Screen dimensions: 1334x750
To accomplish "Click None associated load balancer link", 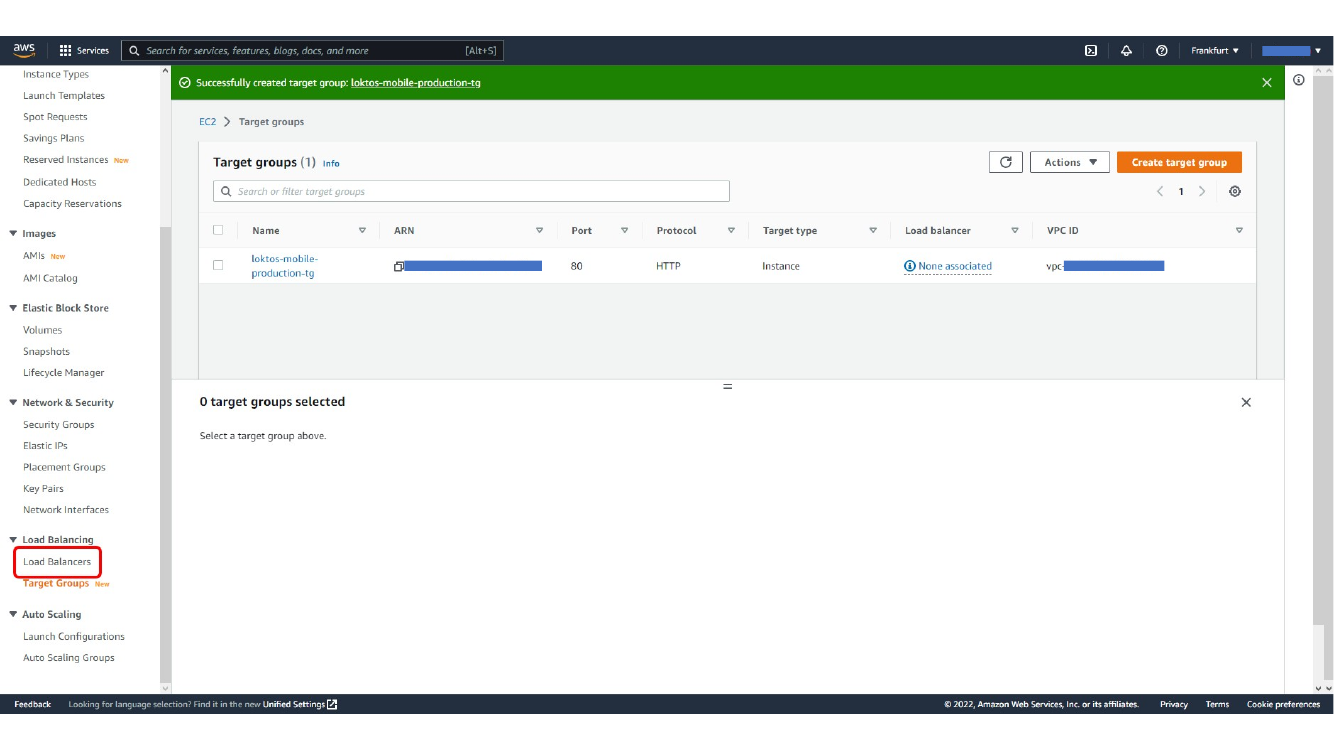I will [x=948, y=267].
